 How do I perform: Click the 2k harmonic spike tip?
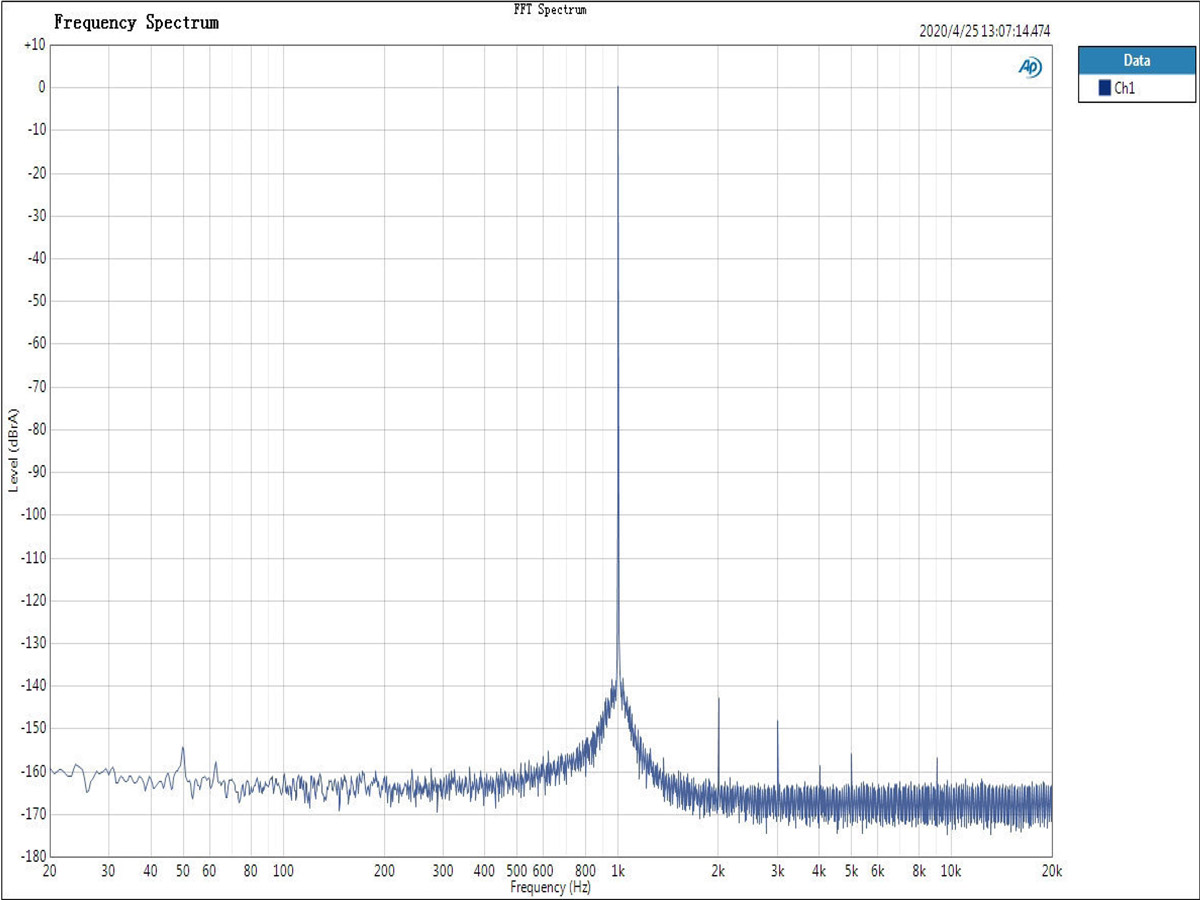point(718,699)
